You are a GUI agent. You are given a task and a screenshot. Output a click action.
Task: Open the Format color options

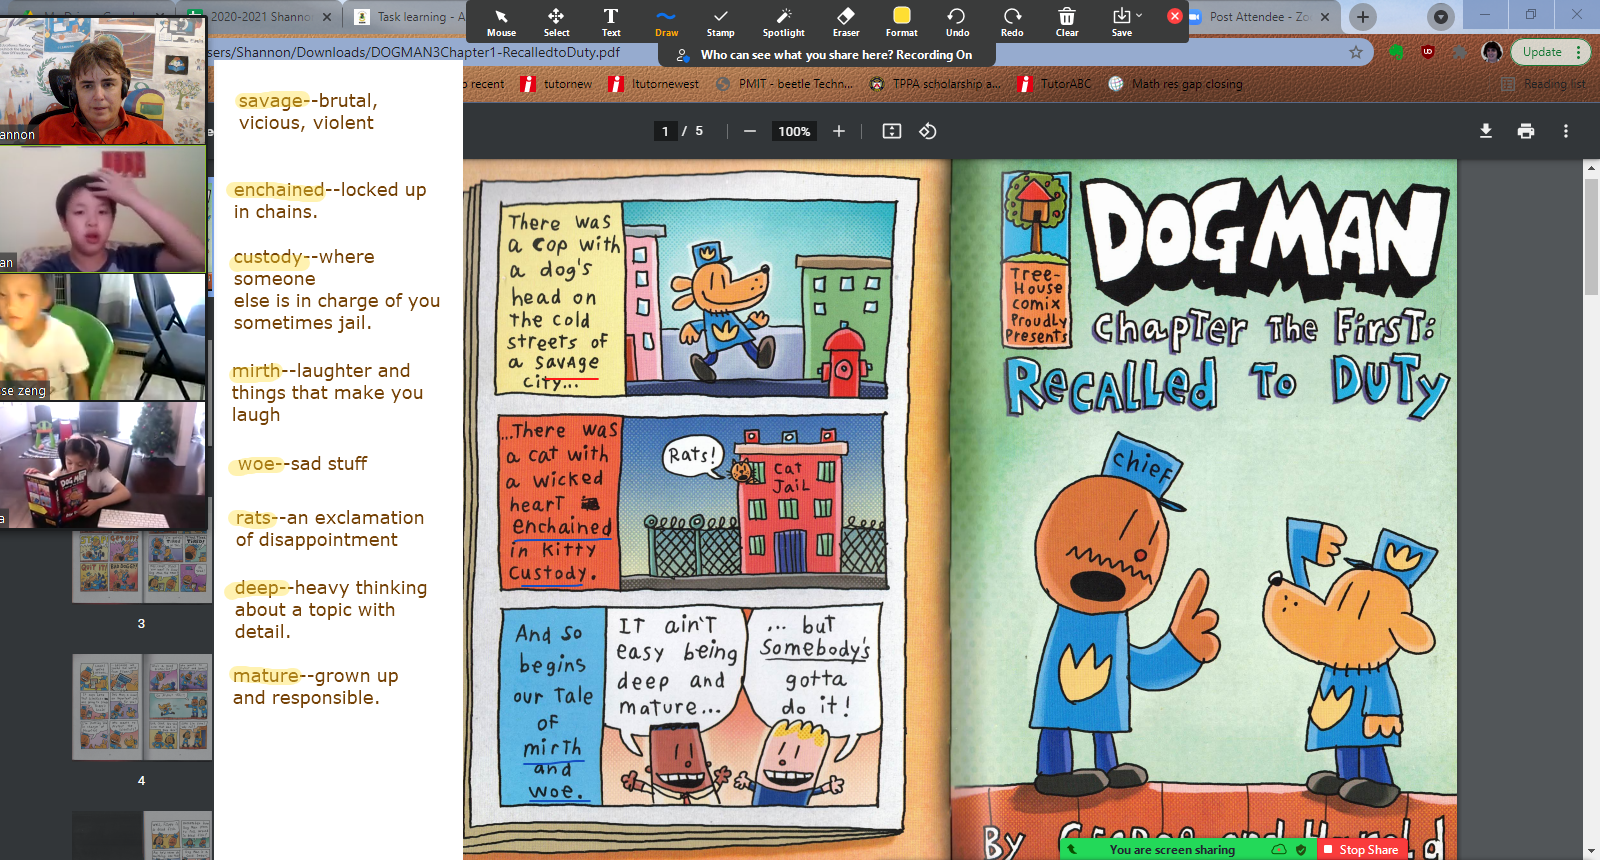(x=901, y=21)
